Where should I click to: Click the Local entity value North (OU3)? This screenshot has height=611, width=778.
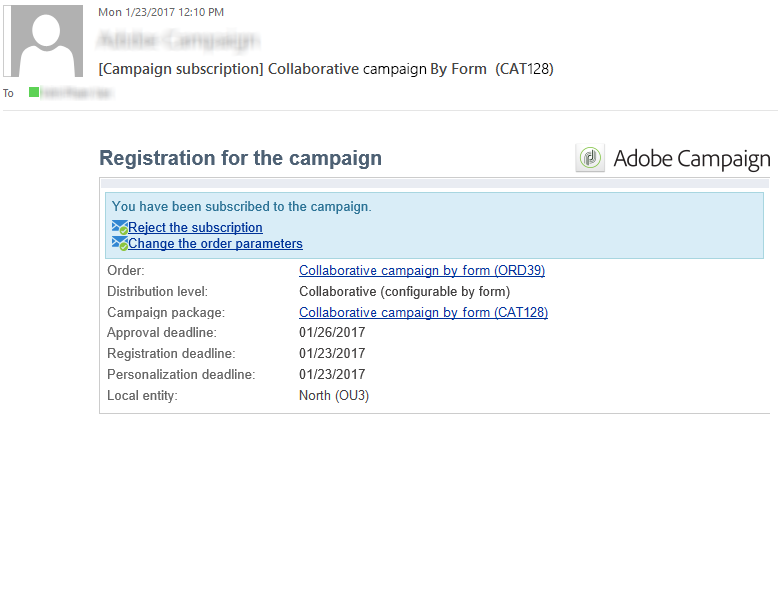coord(335,395)
